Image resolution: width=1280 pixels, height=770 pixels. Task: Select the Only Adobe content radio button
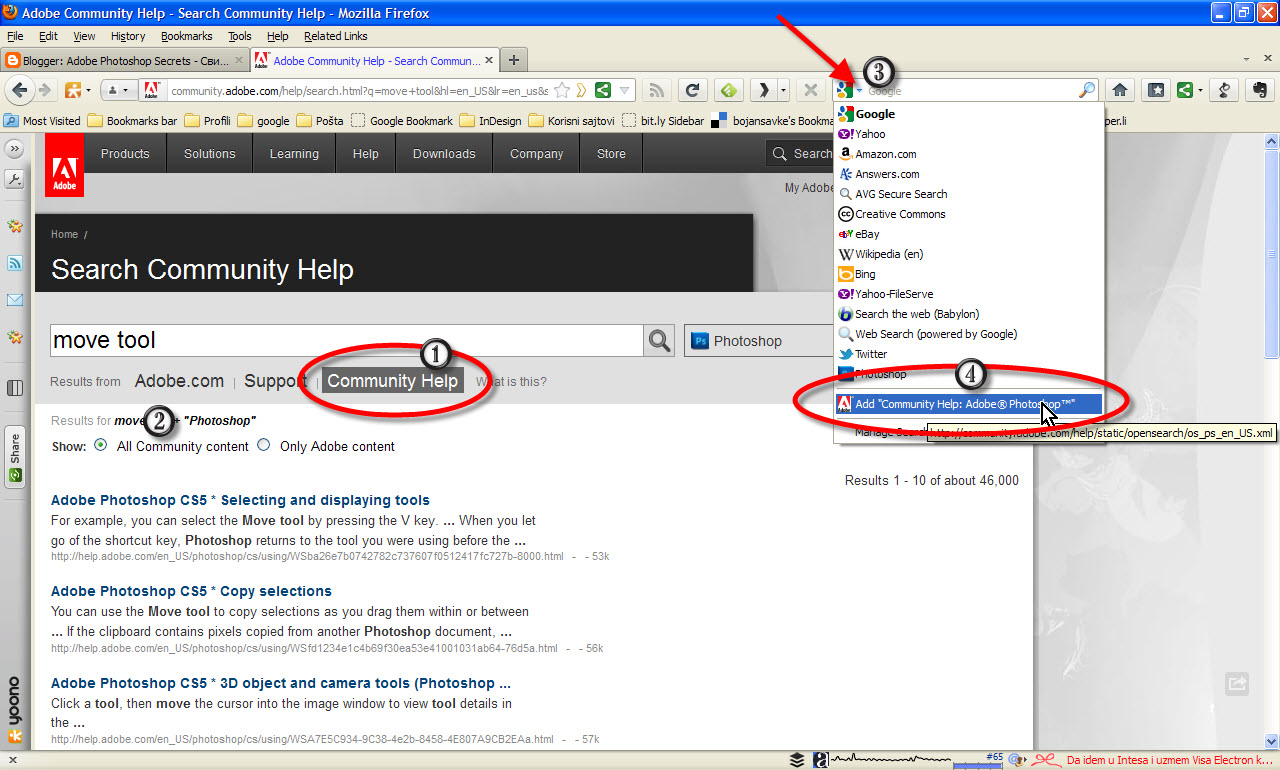263,446
